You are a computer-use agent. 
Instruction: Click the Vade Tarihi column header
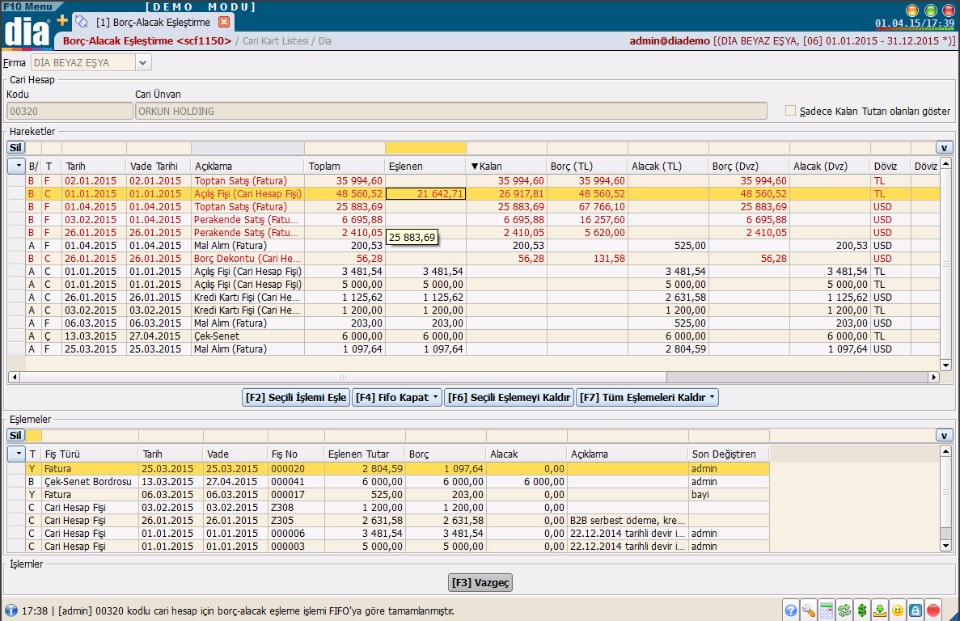(x=158, y=166)
